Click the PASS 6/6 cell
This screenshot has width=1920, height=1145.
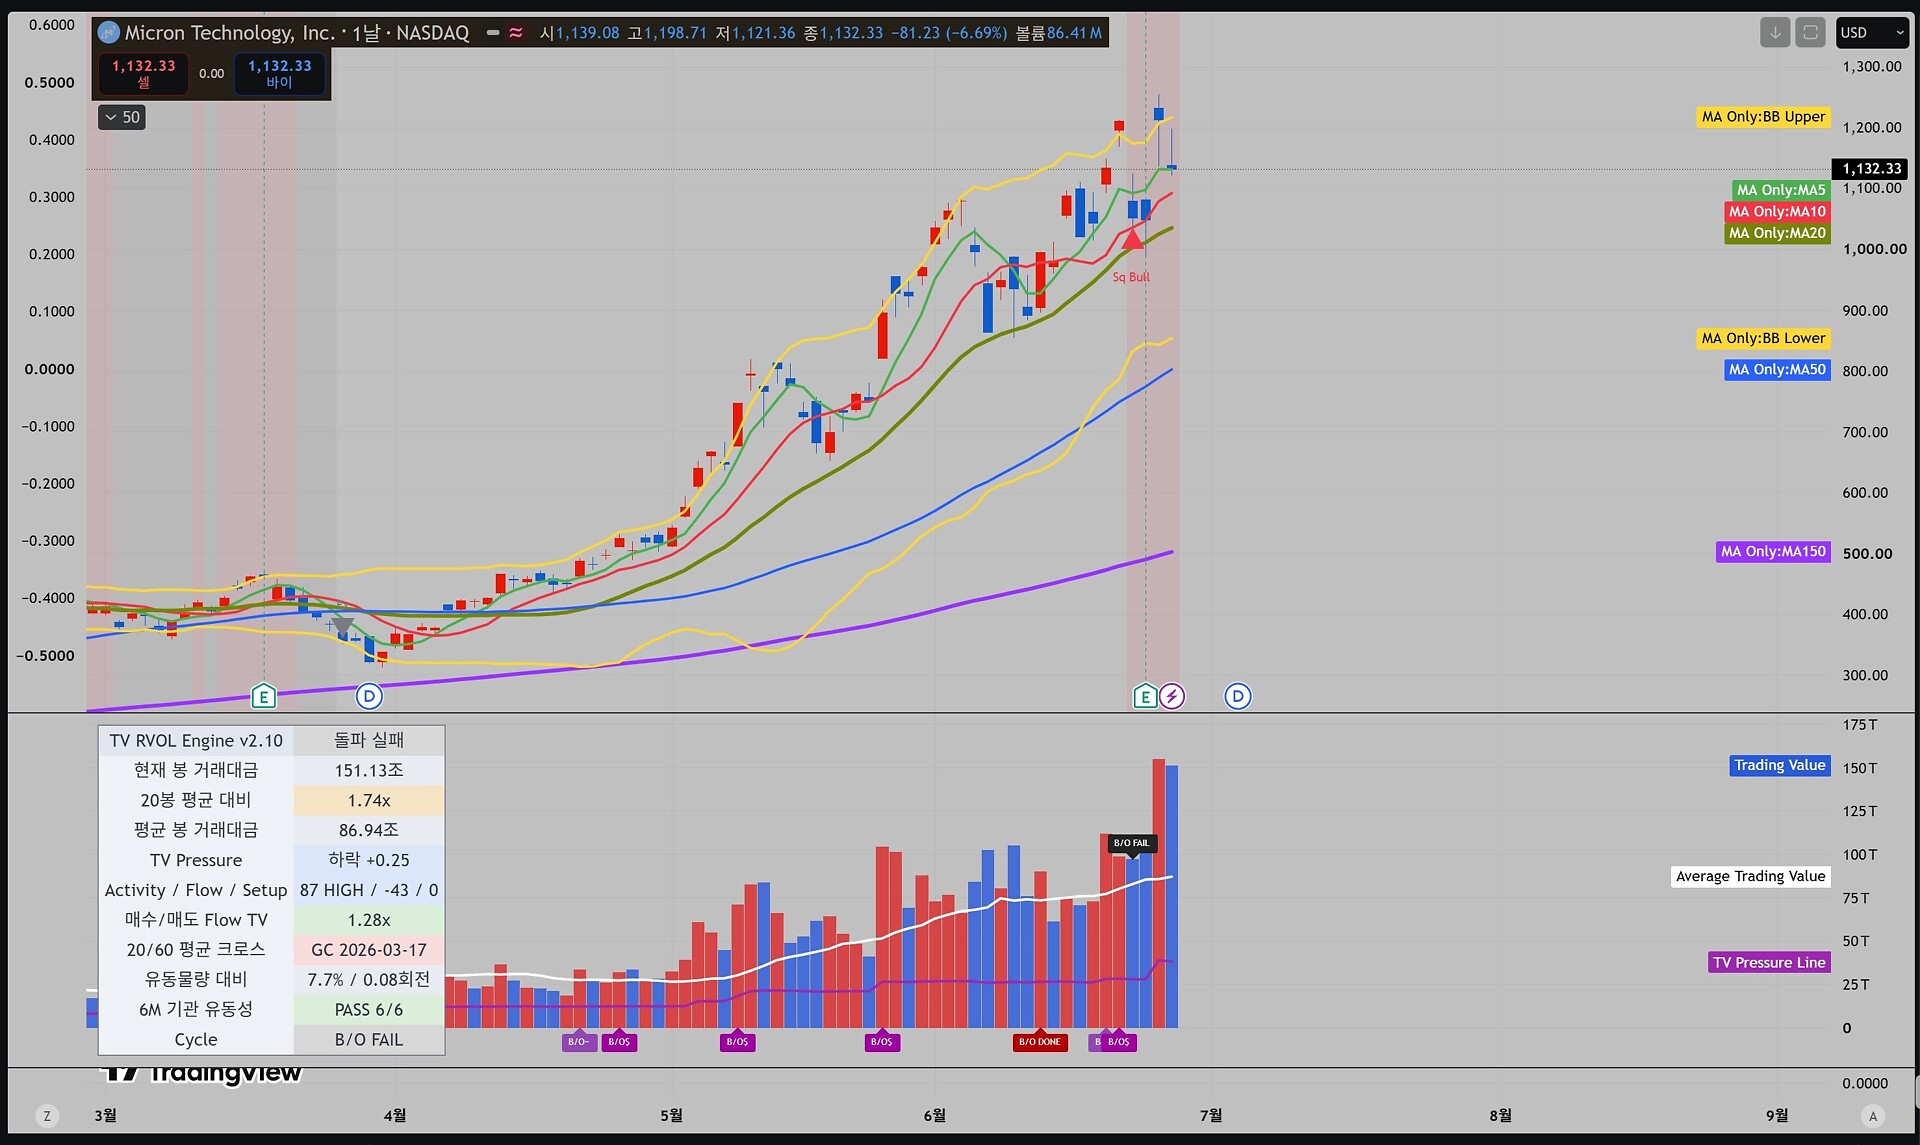pos(369,1010)
